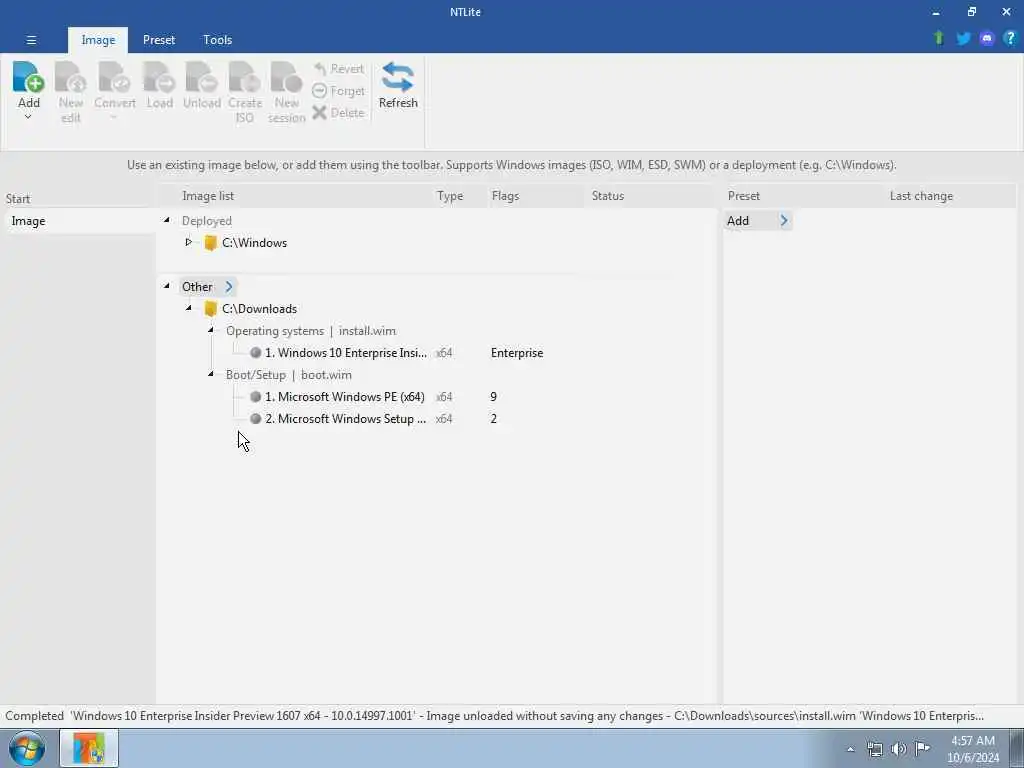Open the Twitter link icon
This screenshot has width=1024, height=768.
(963, 39)
